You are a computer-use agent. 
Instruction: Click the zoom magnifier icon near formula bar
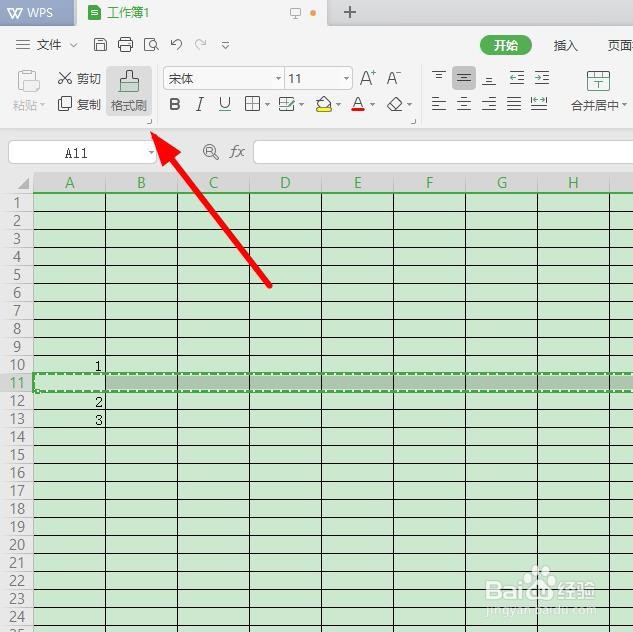pyautogui.click(x=210, y=152)
